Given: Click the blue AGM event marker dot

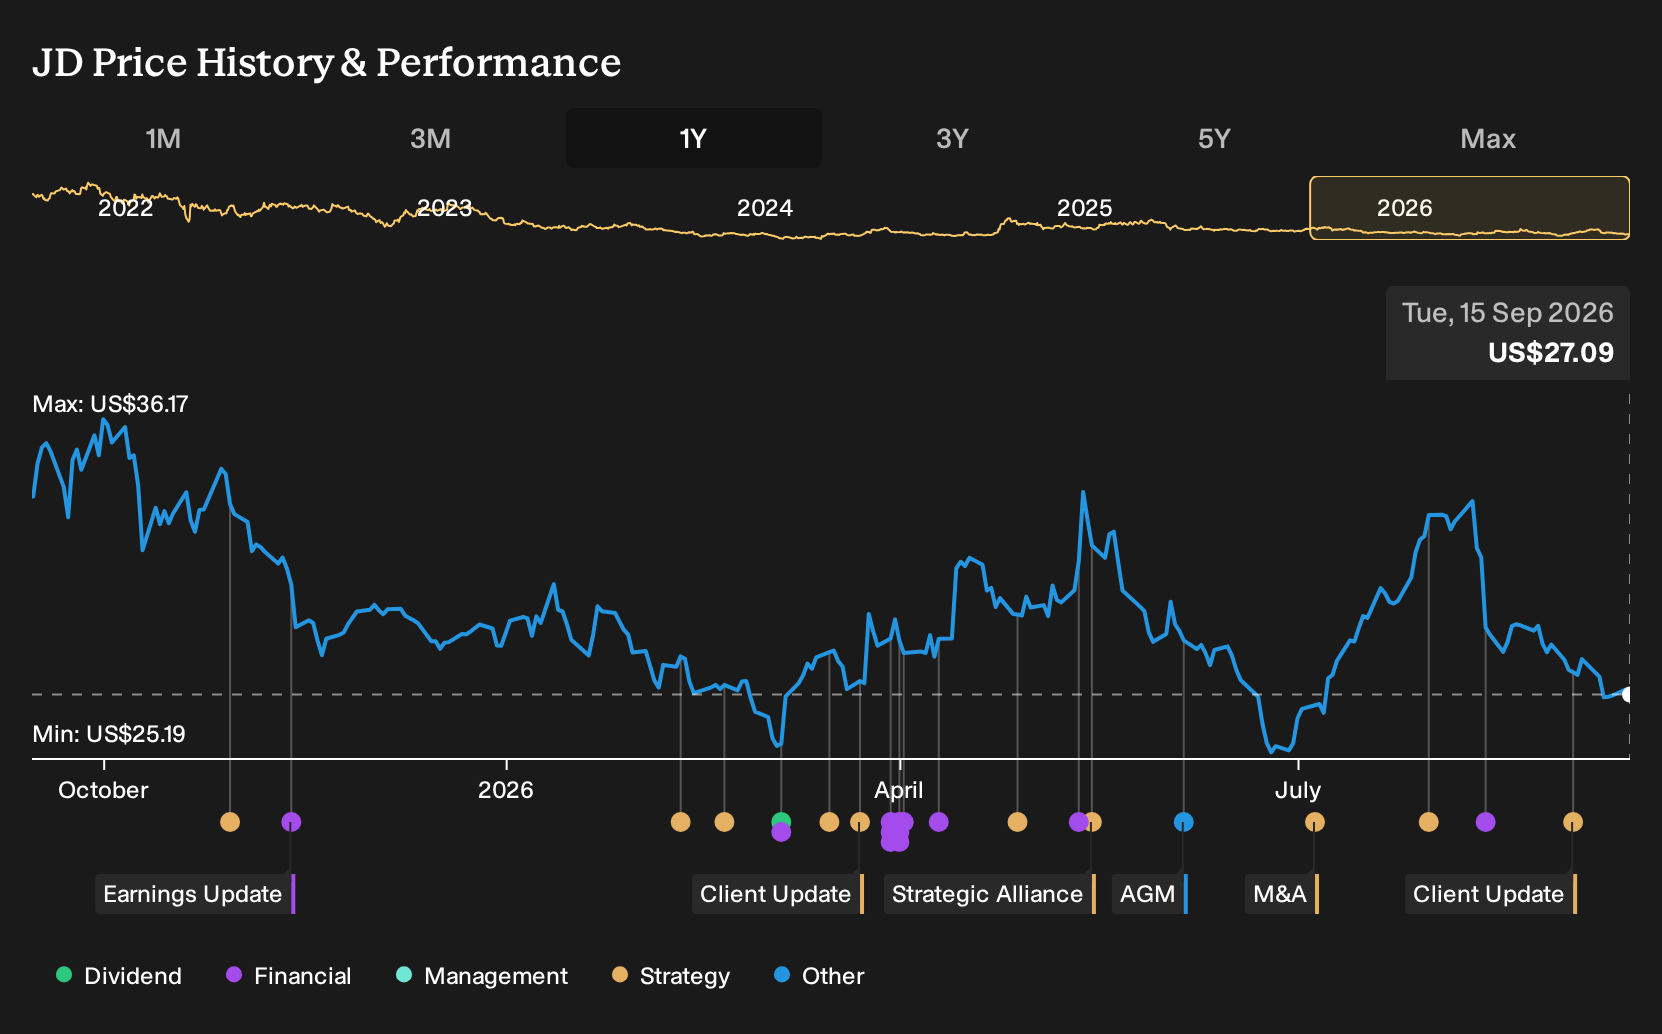Looking at the screenshot, I should click(1184, 822).
